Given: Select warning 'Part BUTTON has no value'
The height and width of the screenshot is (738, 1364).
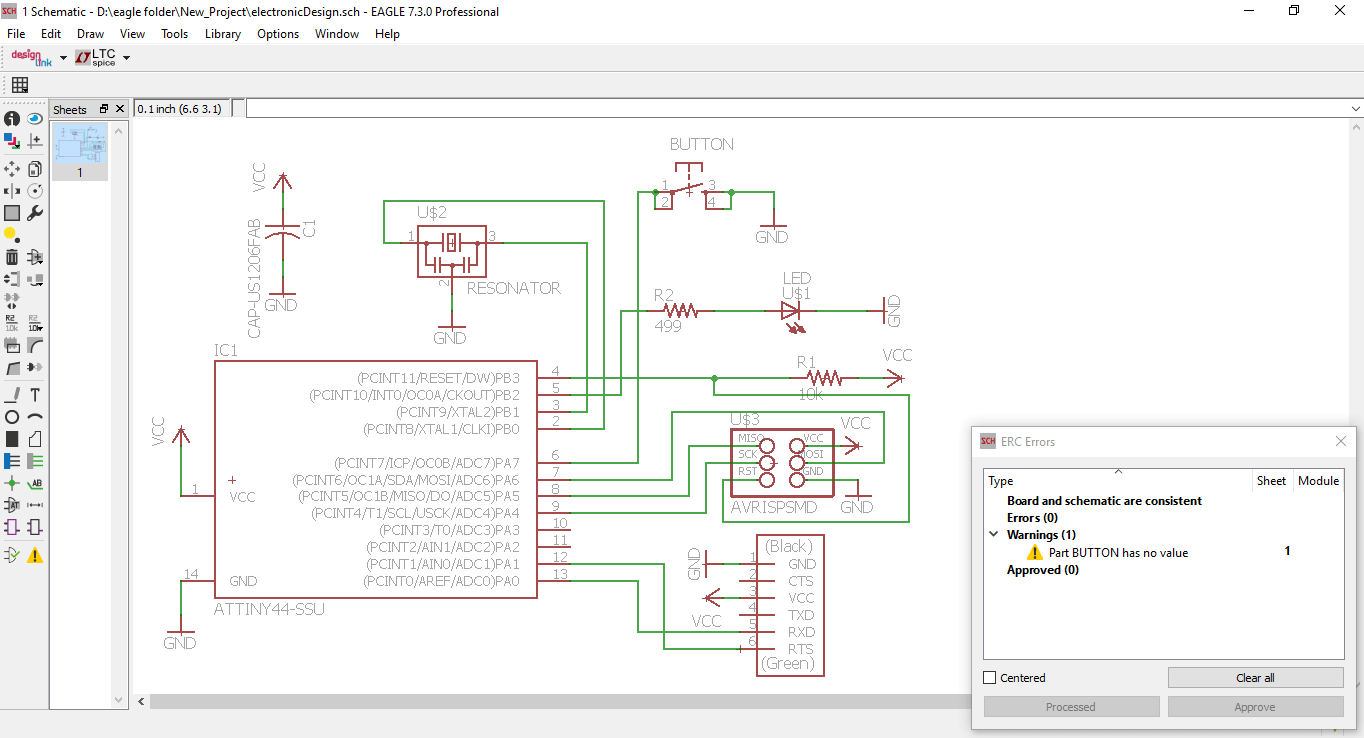Looking at the screenshot, I should [x=1118, y=552].
